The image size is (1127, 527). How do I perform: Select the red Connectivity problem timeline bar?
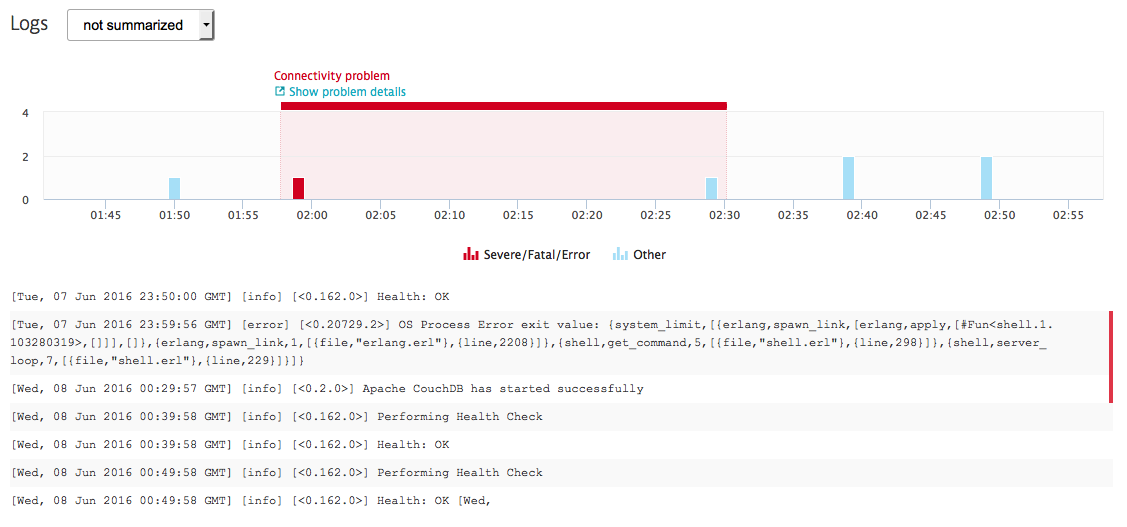504,106
